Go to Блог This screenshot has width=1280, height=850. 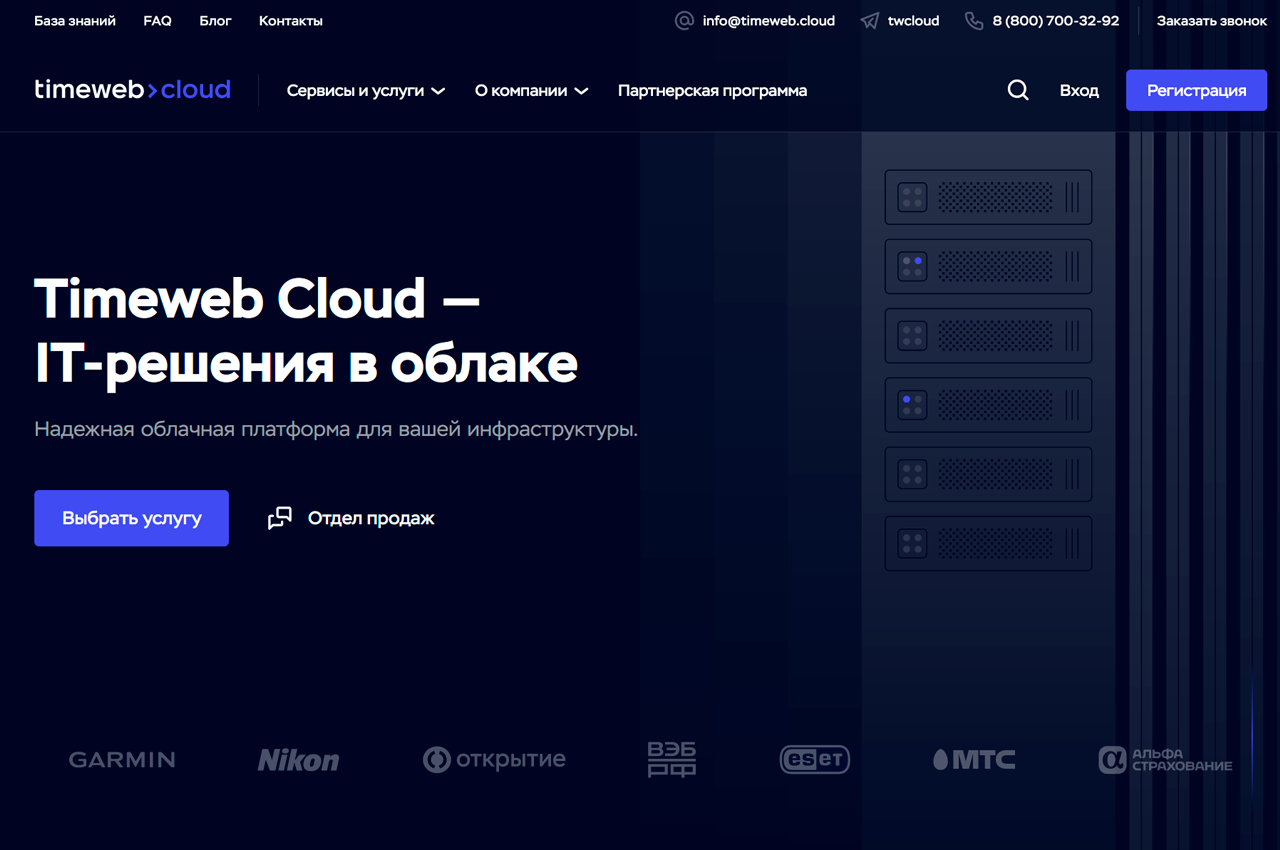pos(215,21)
